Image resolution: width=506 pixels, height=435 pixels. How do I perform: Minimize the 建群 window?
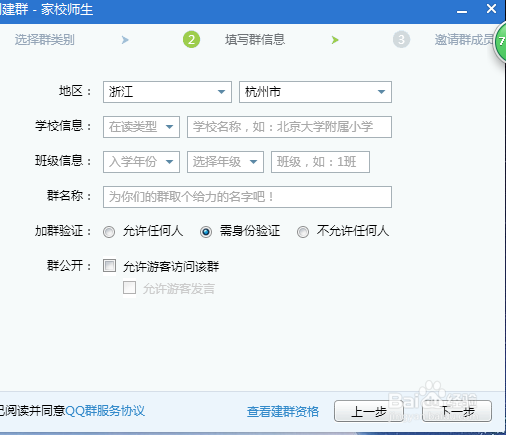[x=462, y=11]
